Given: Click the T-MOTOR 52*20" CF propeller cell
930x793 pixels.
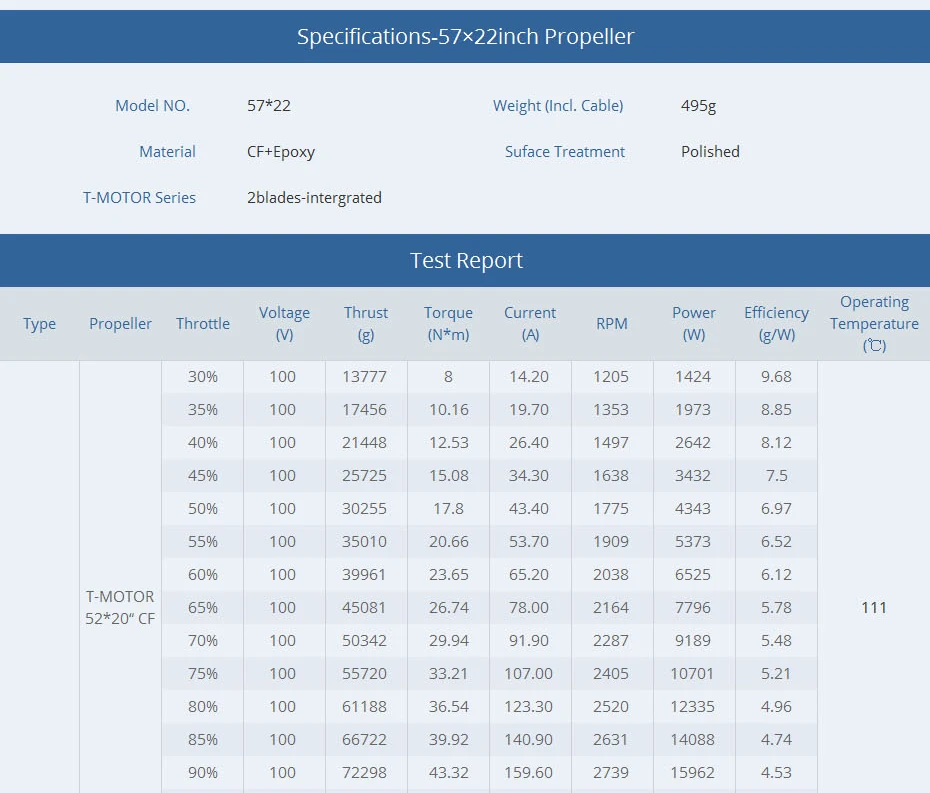Looking at the screenshot, I should click(120, 607).
